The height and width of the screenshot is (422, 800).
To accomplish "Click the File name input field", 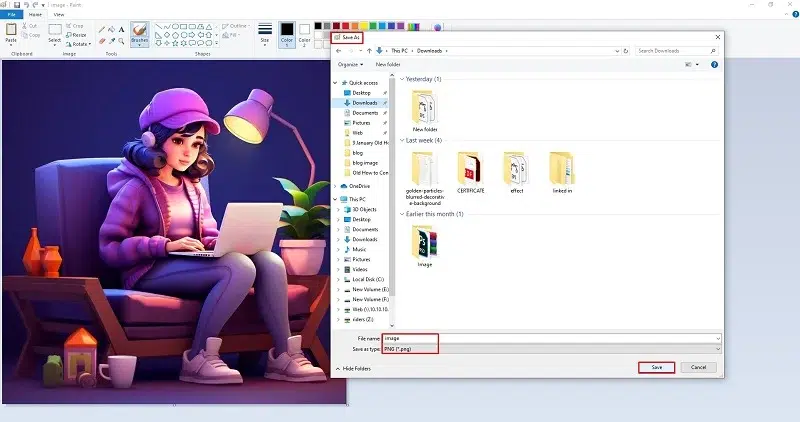I will click(x=552, y=338).
